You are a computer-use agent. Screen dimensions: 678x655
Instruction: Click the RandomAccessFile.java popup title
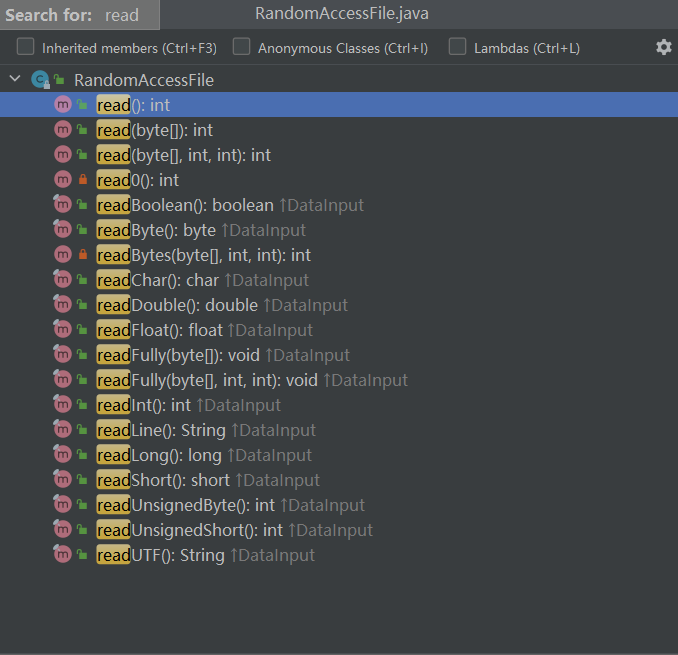click(x=342, y=14)
